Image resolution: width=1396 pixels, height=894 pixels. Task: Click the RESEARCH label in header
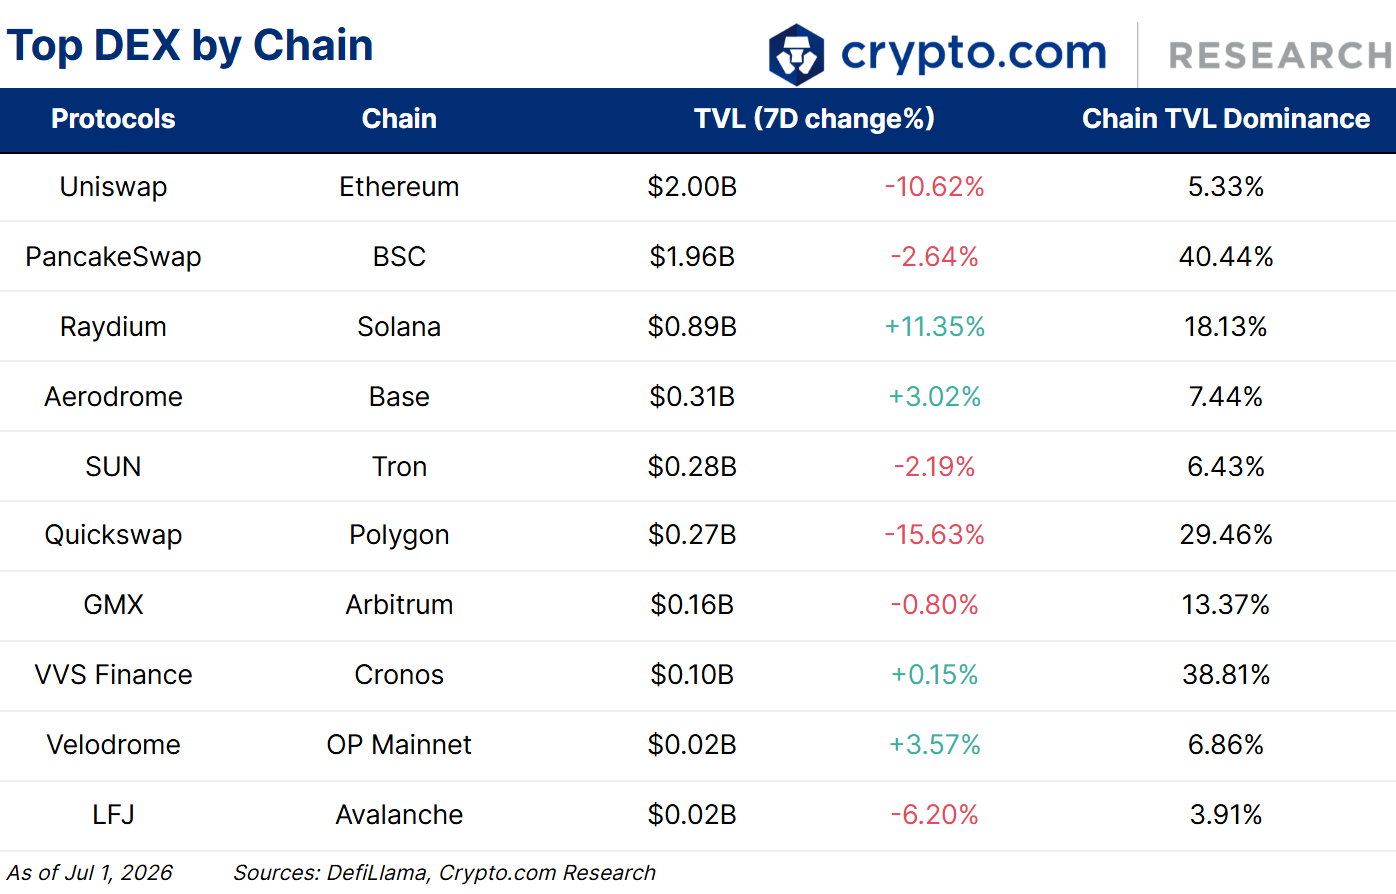[x=1281, y=56]
